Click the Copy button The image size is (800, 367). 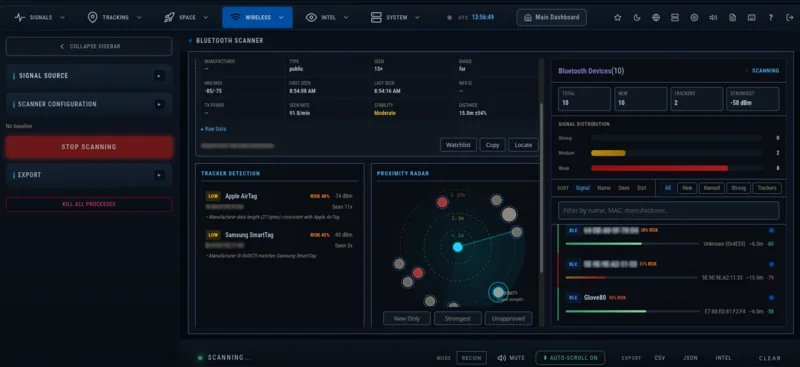point(492,145)
